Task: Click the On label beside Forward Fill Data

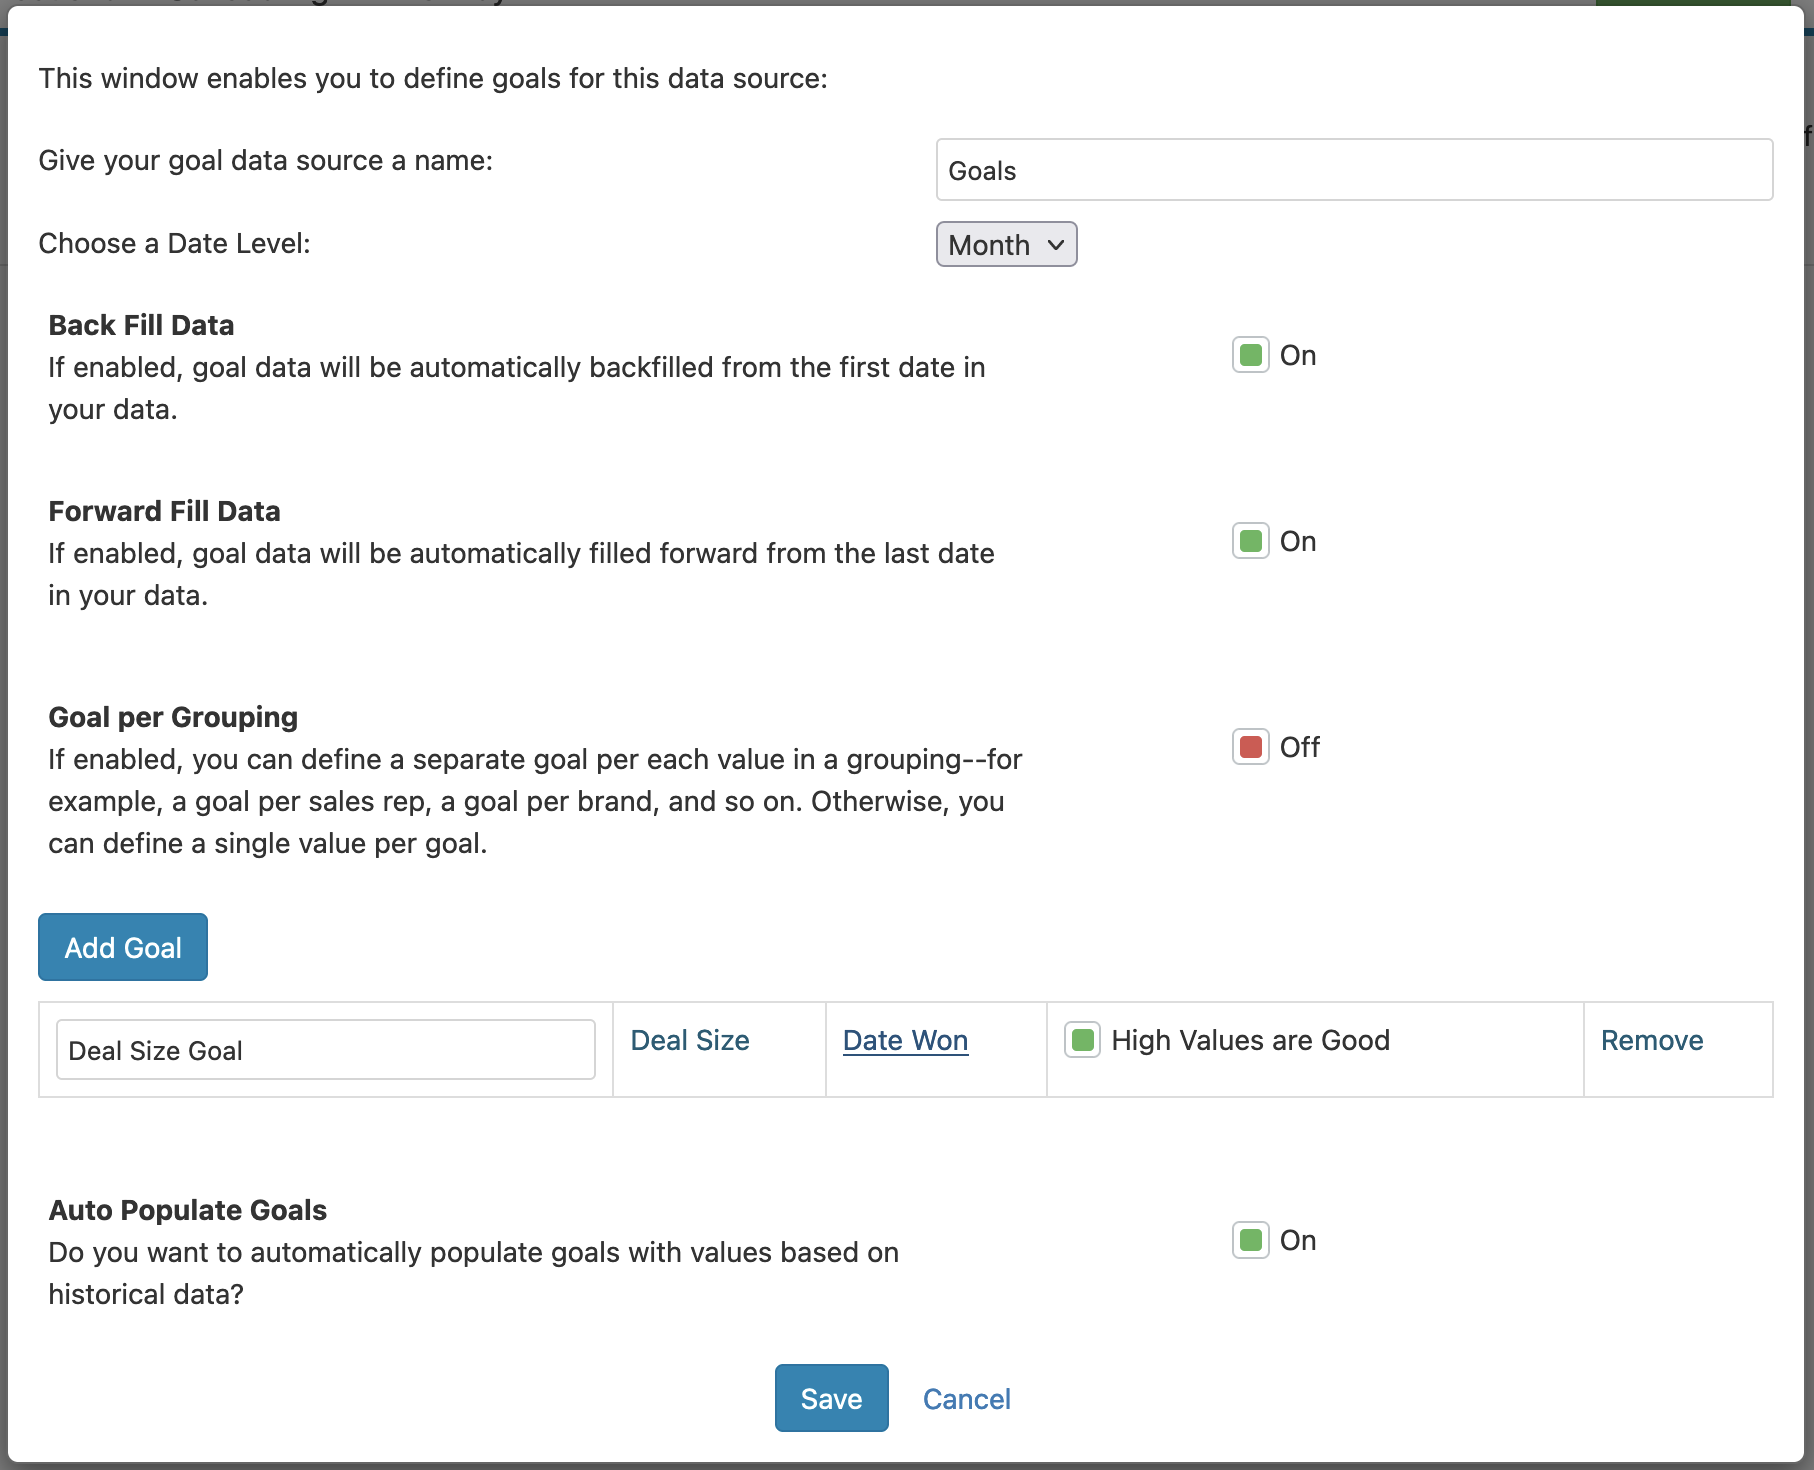Action: pos(1298,541)
